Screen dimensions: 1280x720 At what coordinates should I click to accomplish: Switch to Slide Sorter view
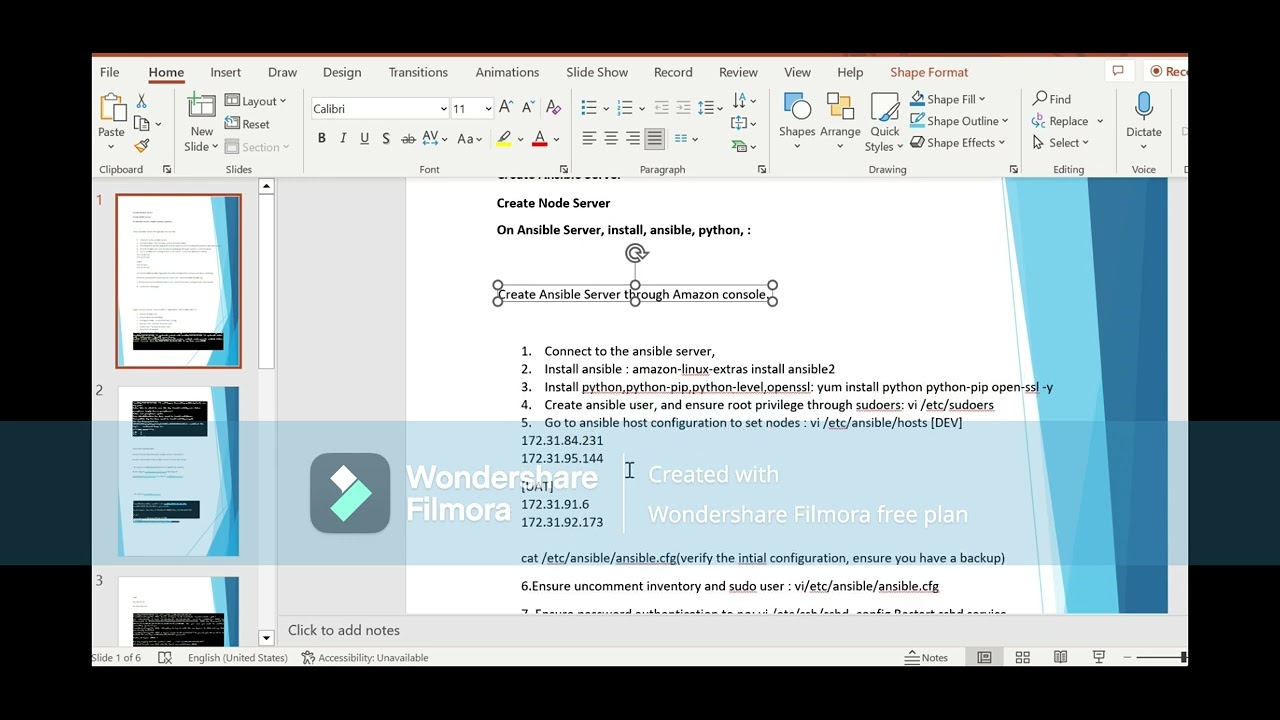click(x=1022, y=657)
